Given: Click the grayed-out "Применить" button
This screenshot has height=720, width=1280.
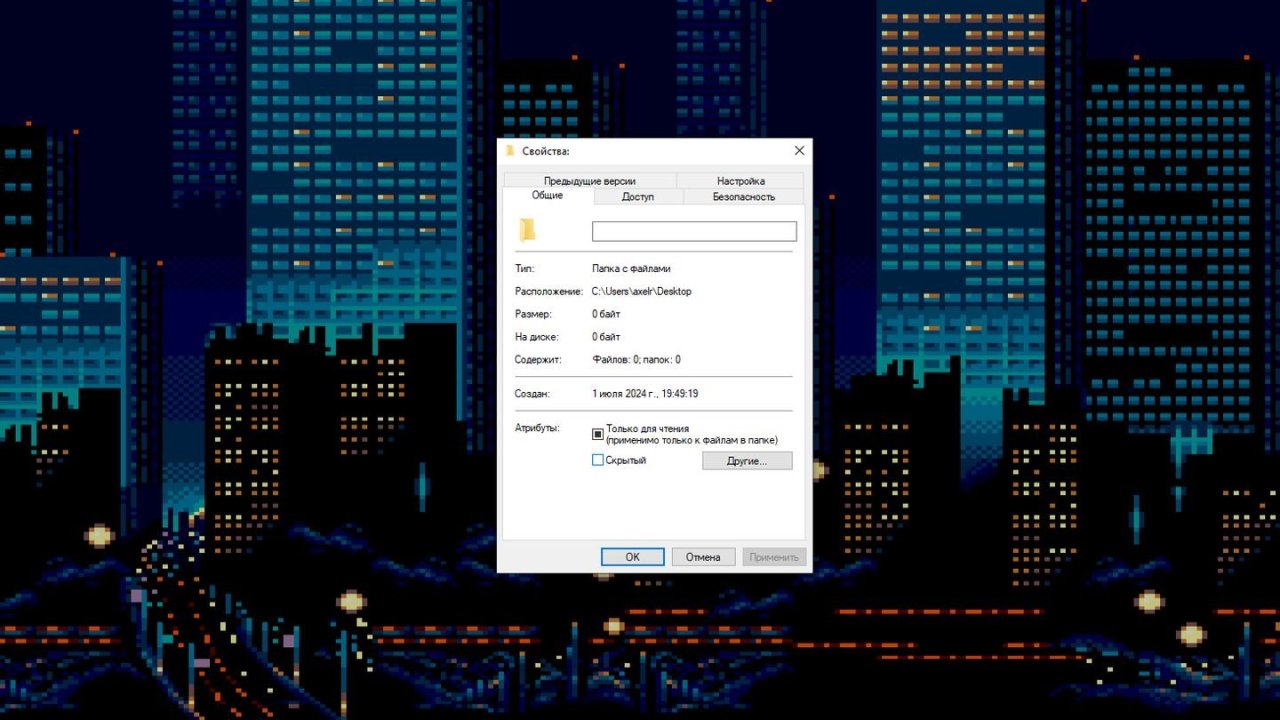Looking at the screenshot, I should (x=775, y=556).
